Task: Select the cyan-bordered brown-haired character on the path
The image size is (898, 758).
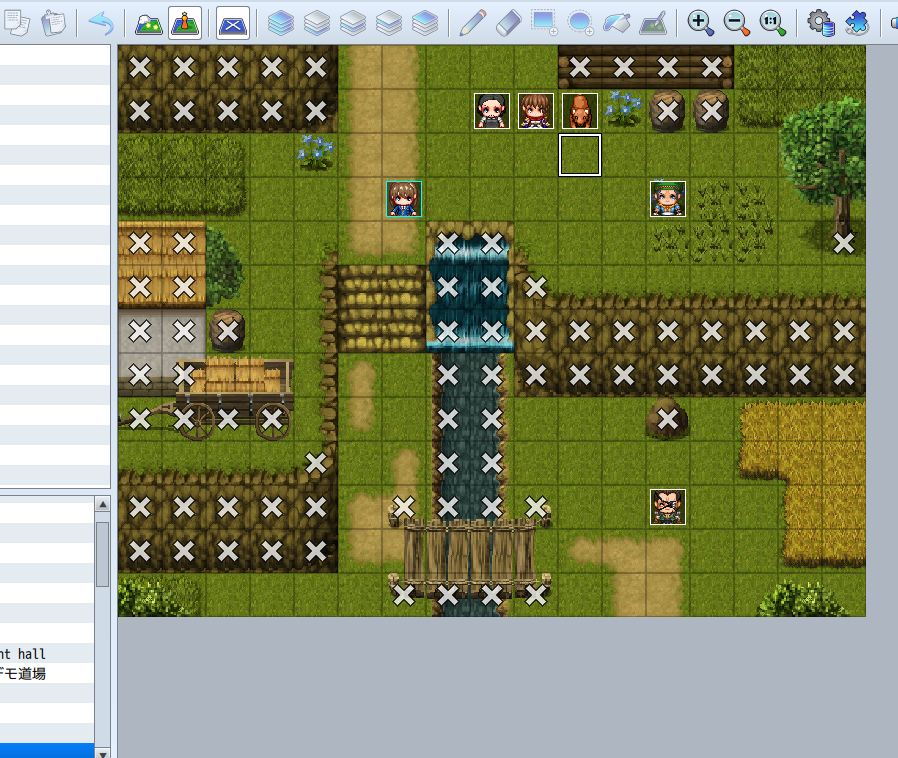Action: coord(404,199)
